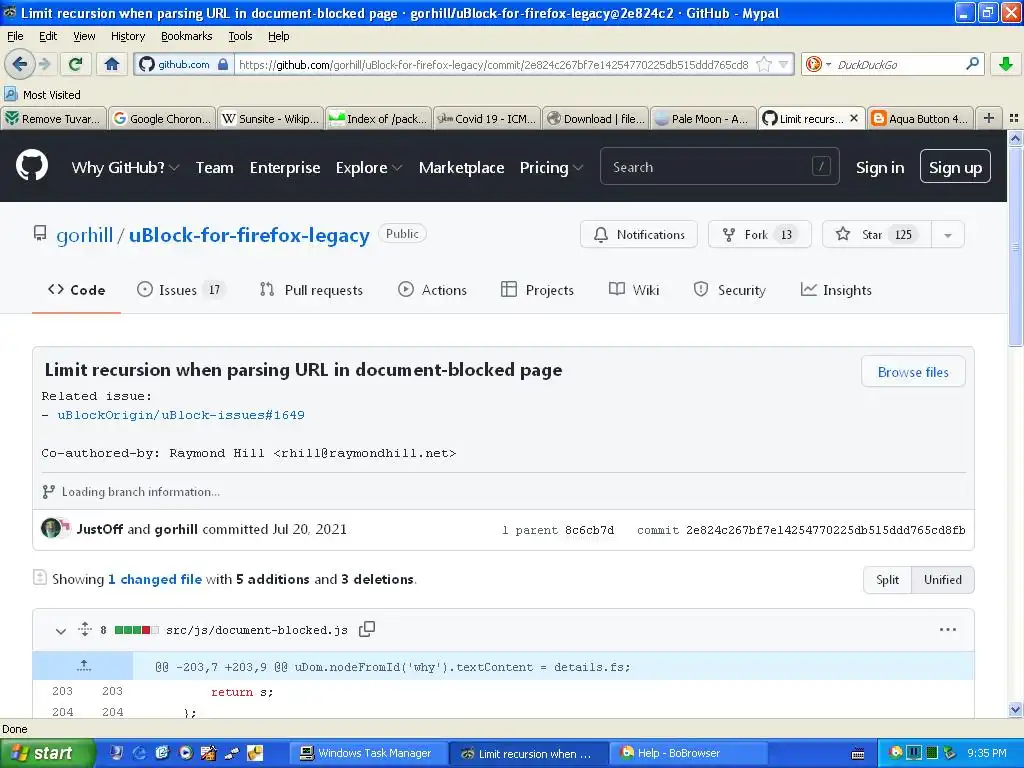Open the Bookmarks menu
1024x768 pixels.
tap(187, 36)
